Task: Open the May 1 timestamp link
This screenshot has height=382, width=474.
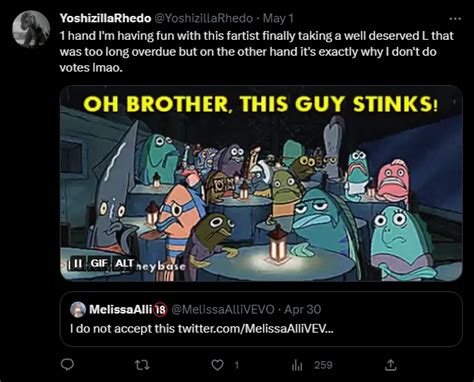Action: (x=278, y=18)
